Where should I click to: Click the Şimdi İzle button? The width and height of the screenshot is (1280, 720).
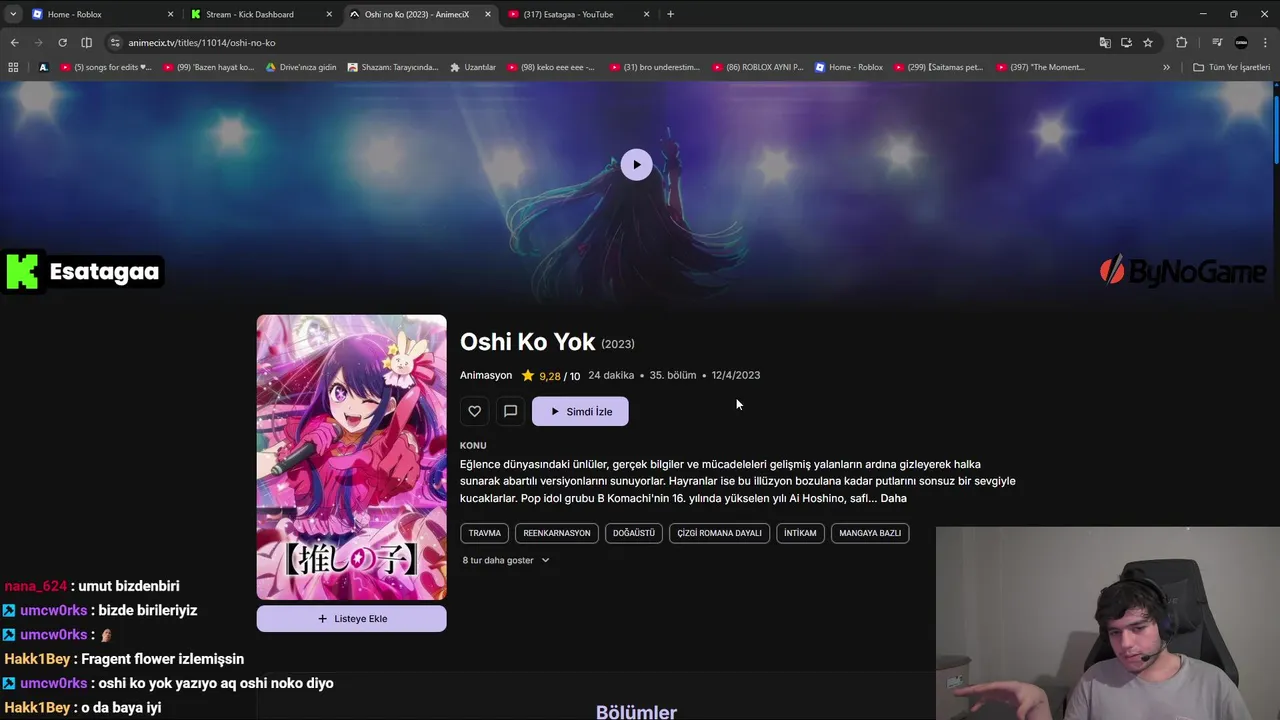[580, 411]
